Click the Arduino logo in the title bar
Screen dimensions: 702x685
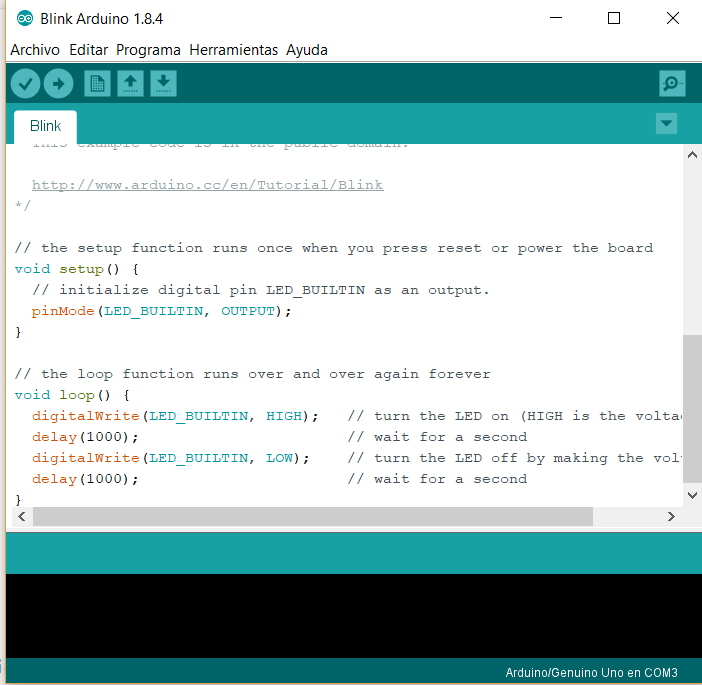tap(25, 18)
